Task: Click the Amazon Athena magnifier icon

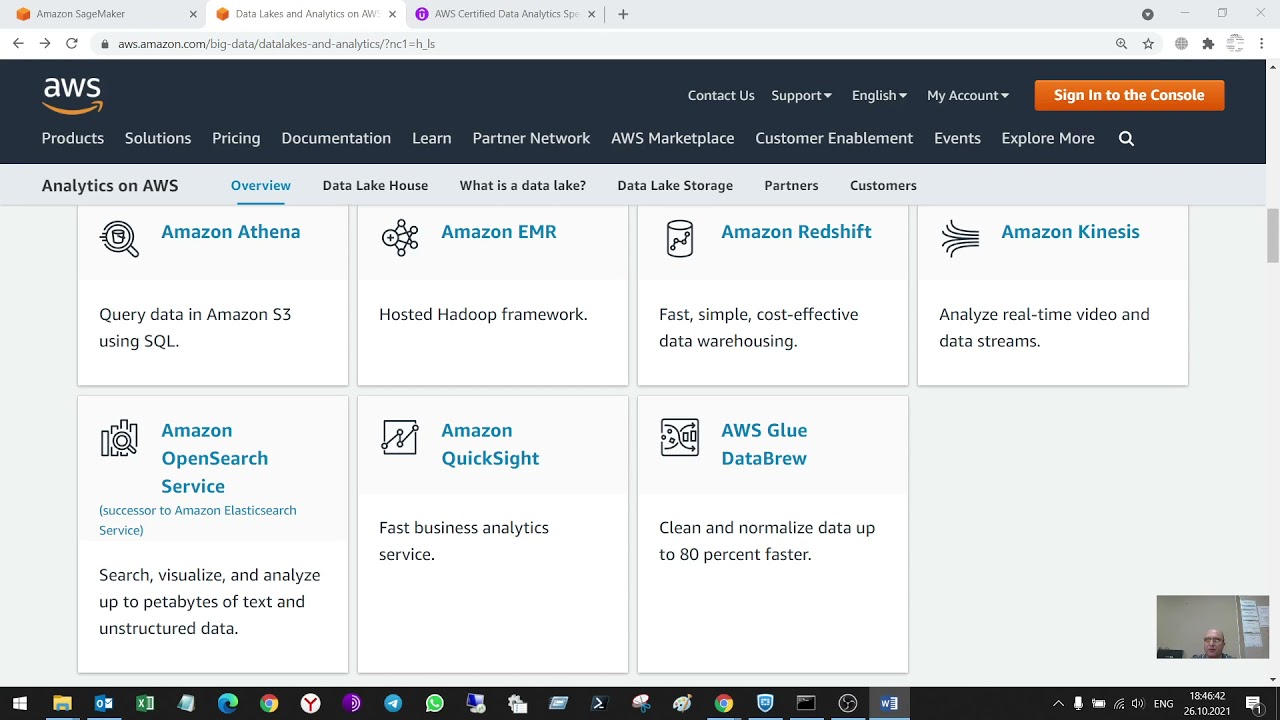Action: [119, 239]
